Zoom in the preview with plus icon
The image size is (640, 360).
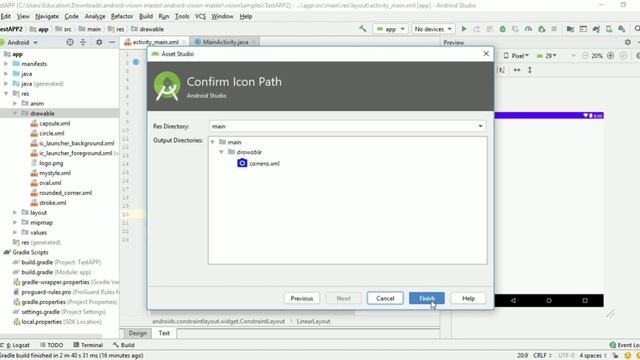(611, 56)
